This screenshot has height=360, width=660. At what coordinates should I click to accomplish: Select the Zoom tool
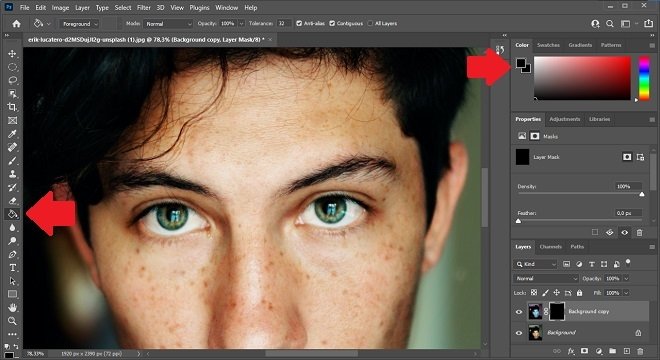12,321
